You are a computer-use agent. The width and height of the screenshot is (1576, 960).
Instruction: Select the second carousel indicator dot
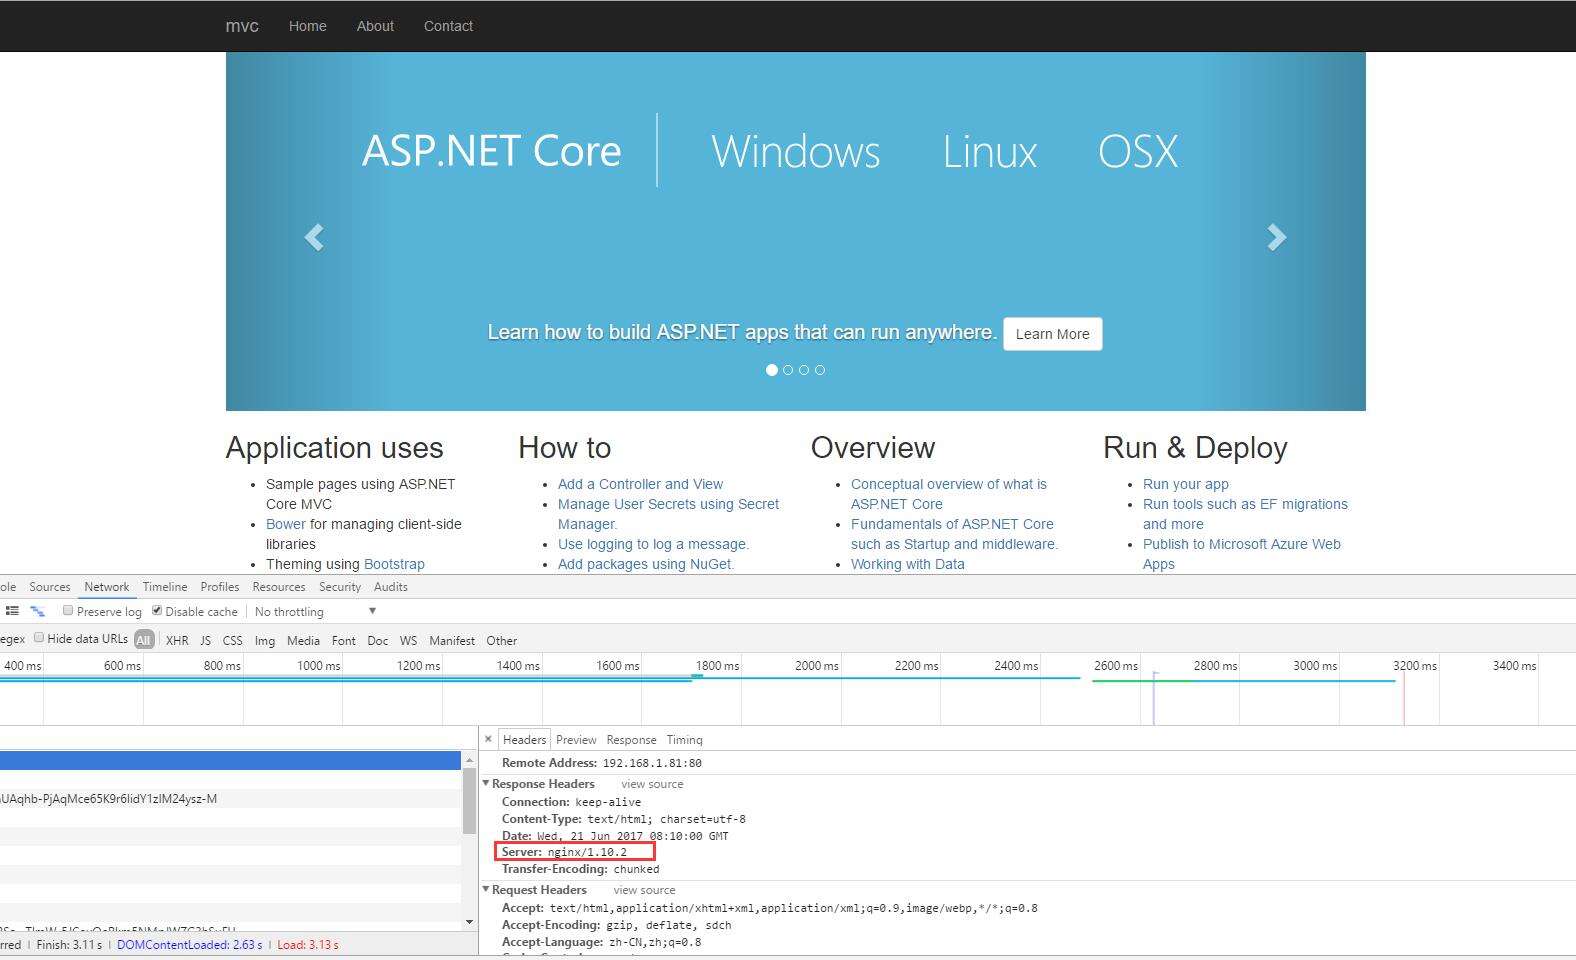pos(788,370)
